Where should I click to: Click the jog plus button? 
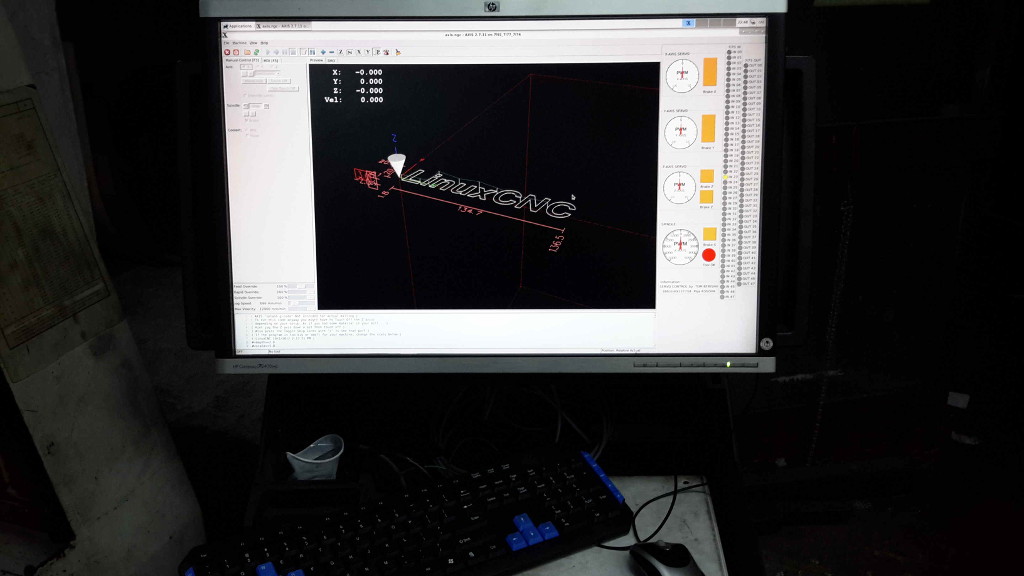(251, 74)
